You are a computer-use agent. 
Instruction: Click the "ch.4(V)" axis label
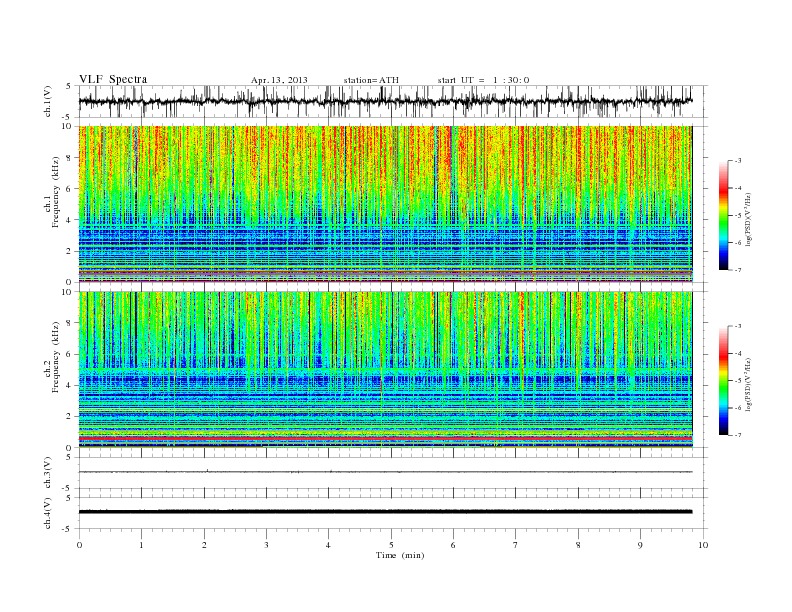(x=47, y=513)
